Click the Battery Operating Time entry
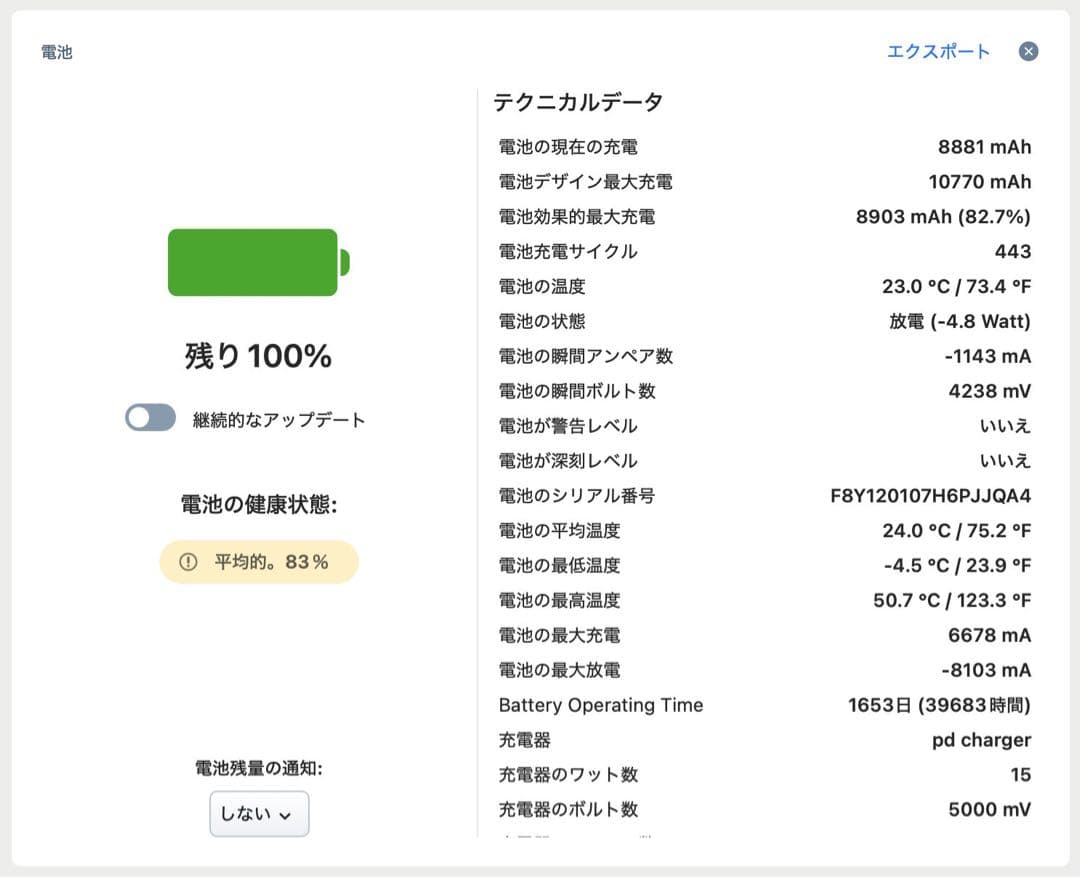Viewport: 1080px width, 877px height. tap(601, 705)
